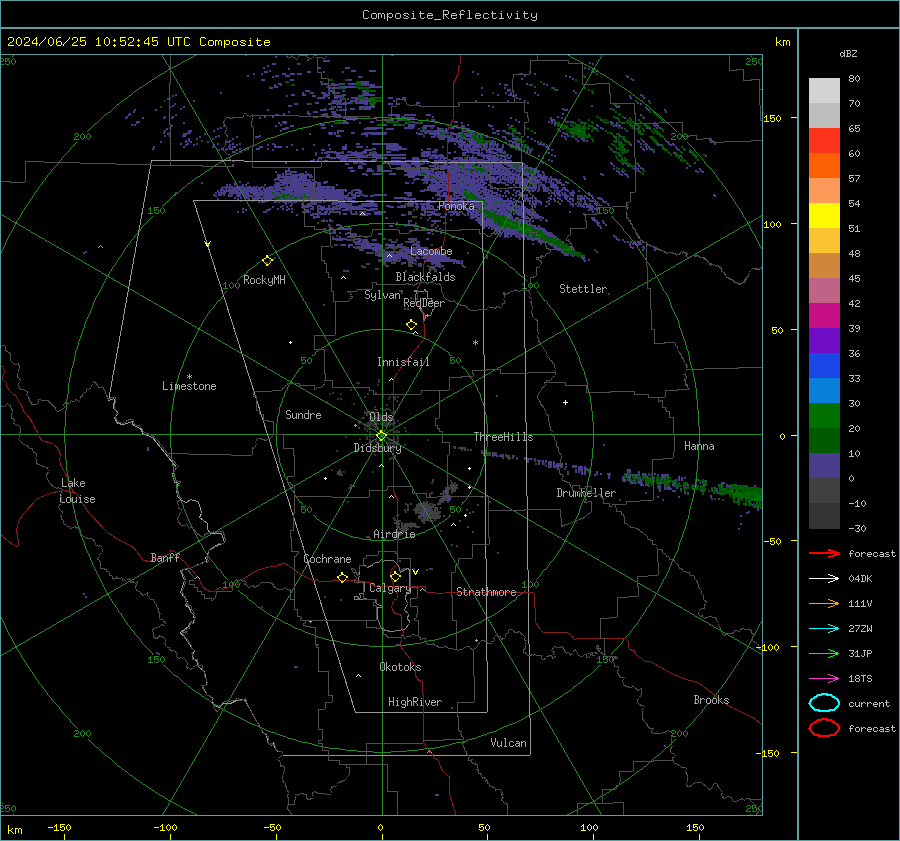Click the Sundre city label

(303, 415)
